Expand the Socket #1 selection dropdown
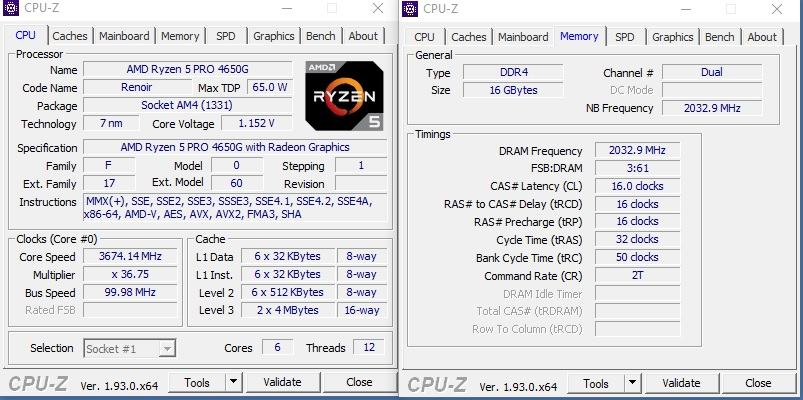The image size is (803, 400). pos(167,349)
